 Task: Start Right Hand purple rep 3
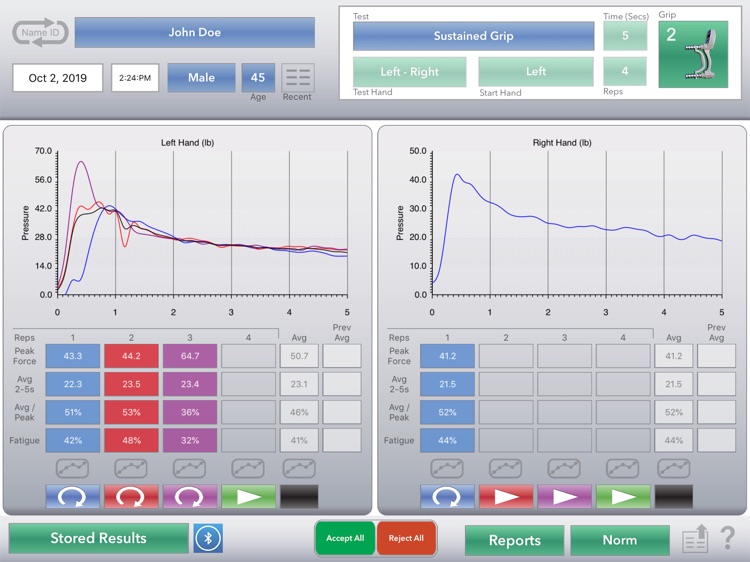click(564, 496)
